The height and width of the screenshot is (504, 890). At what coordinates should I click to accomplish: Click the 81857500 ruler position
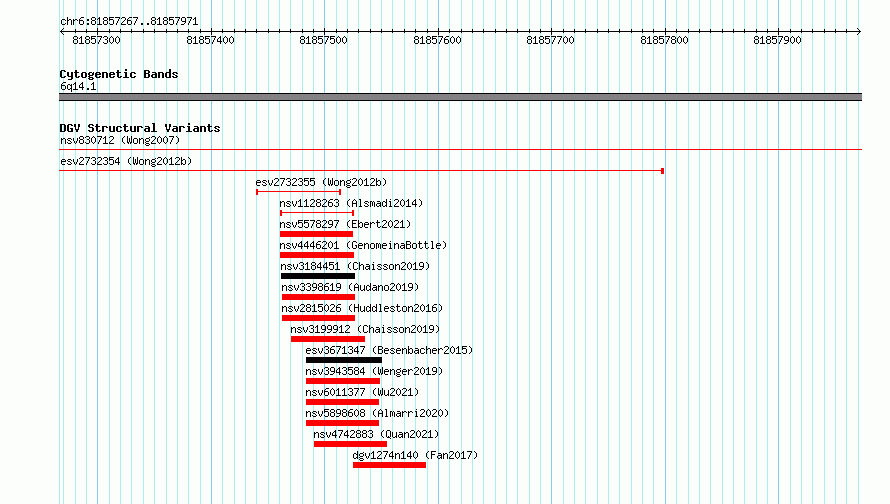tap(324, 40)
